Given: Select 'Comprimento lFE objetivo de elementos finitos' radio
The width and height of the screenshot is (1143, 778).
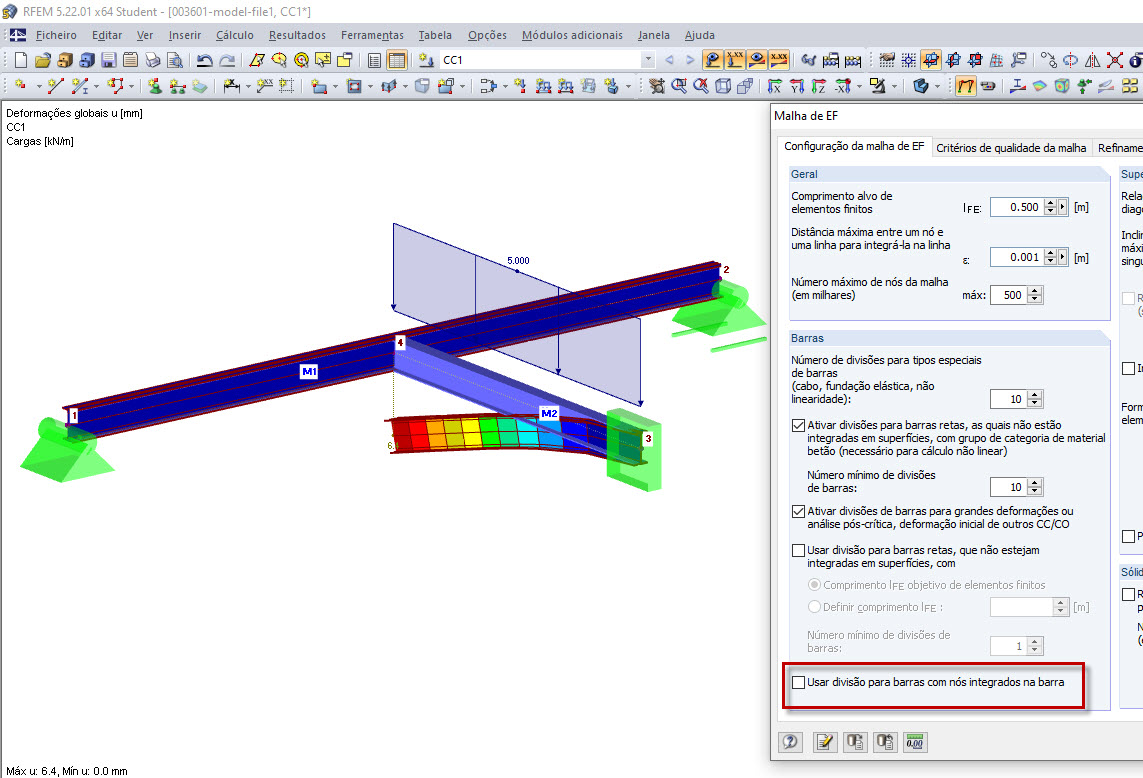Looking at the screenshot, I should click(814, 585).
